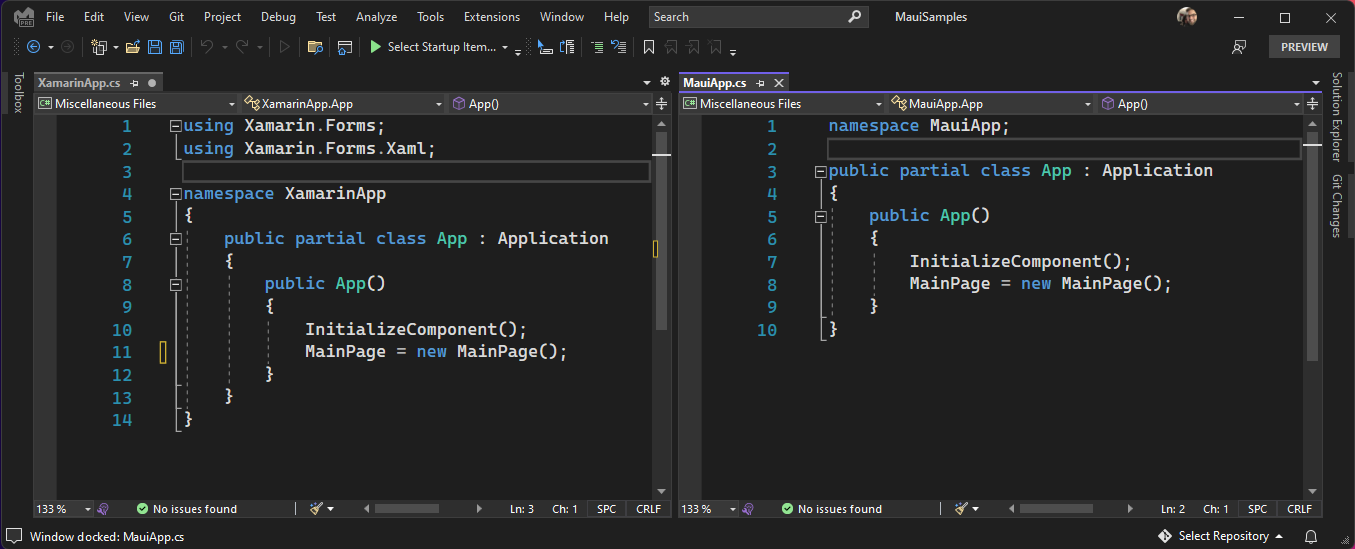Open Miscellaneous Files dropdown in right editor
The height and width of the screenshot is (549, 1355).
(783, 104)
